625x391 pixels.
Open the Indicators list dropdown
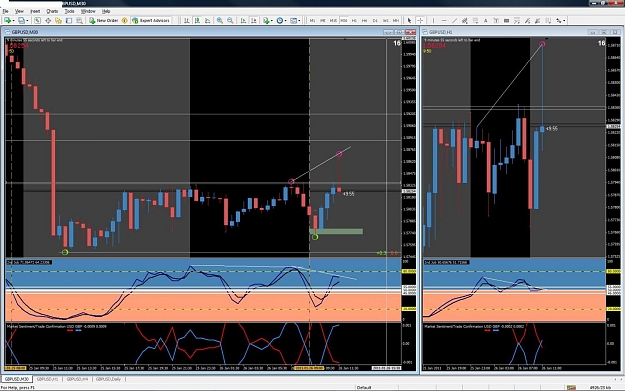(x=268, y=20)
